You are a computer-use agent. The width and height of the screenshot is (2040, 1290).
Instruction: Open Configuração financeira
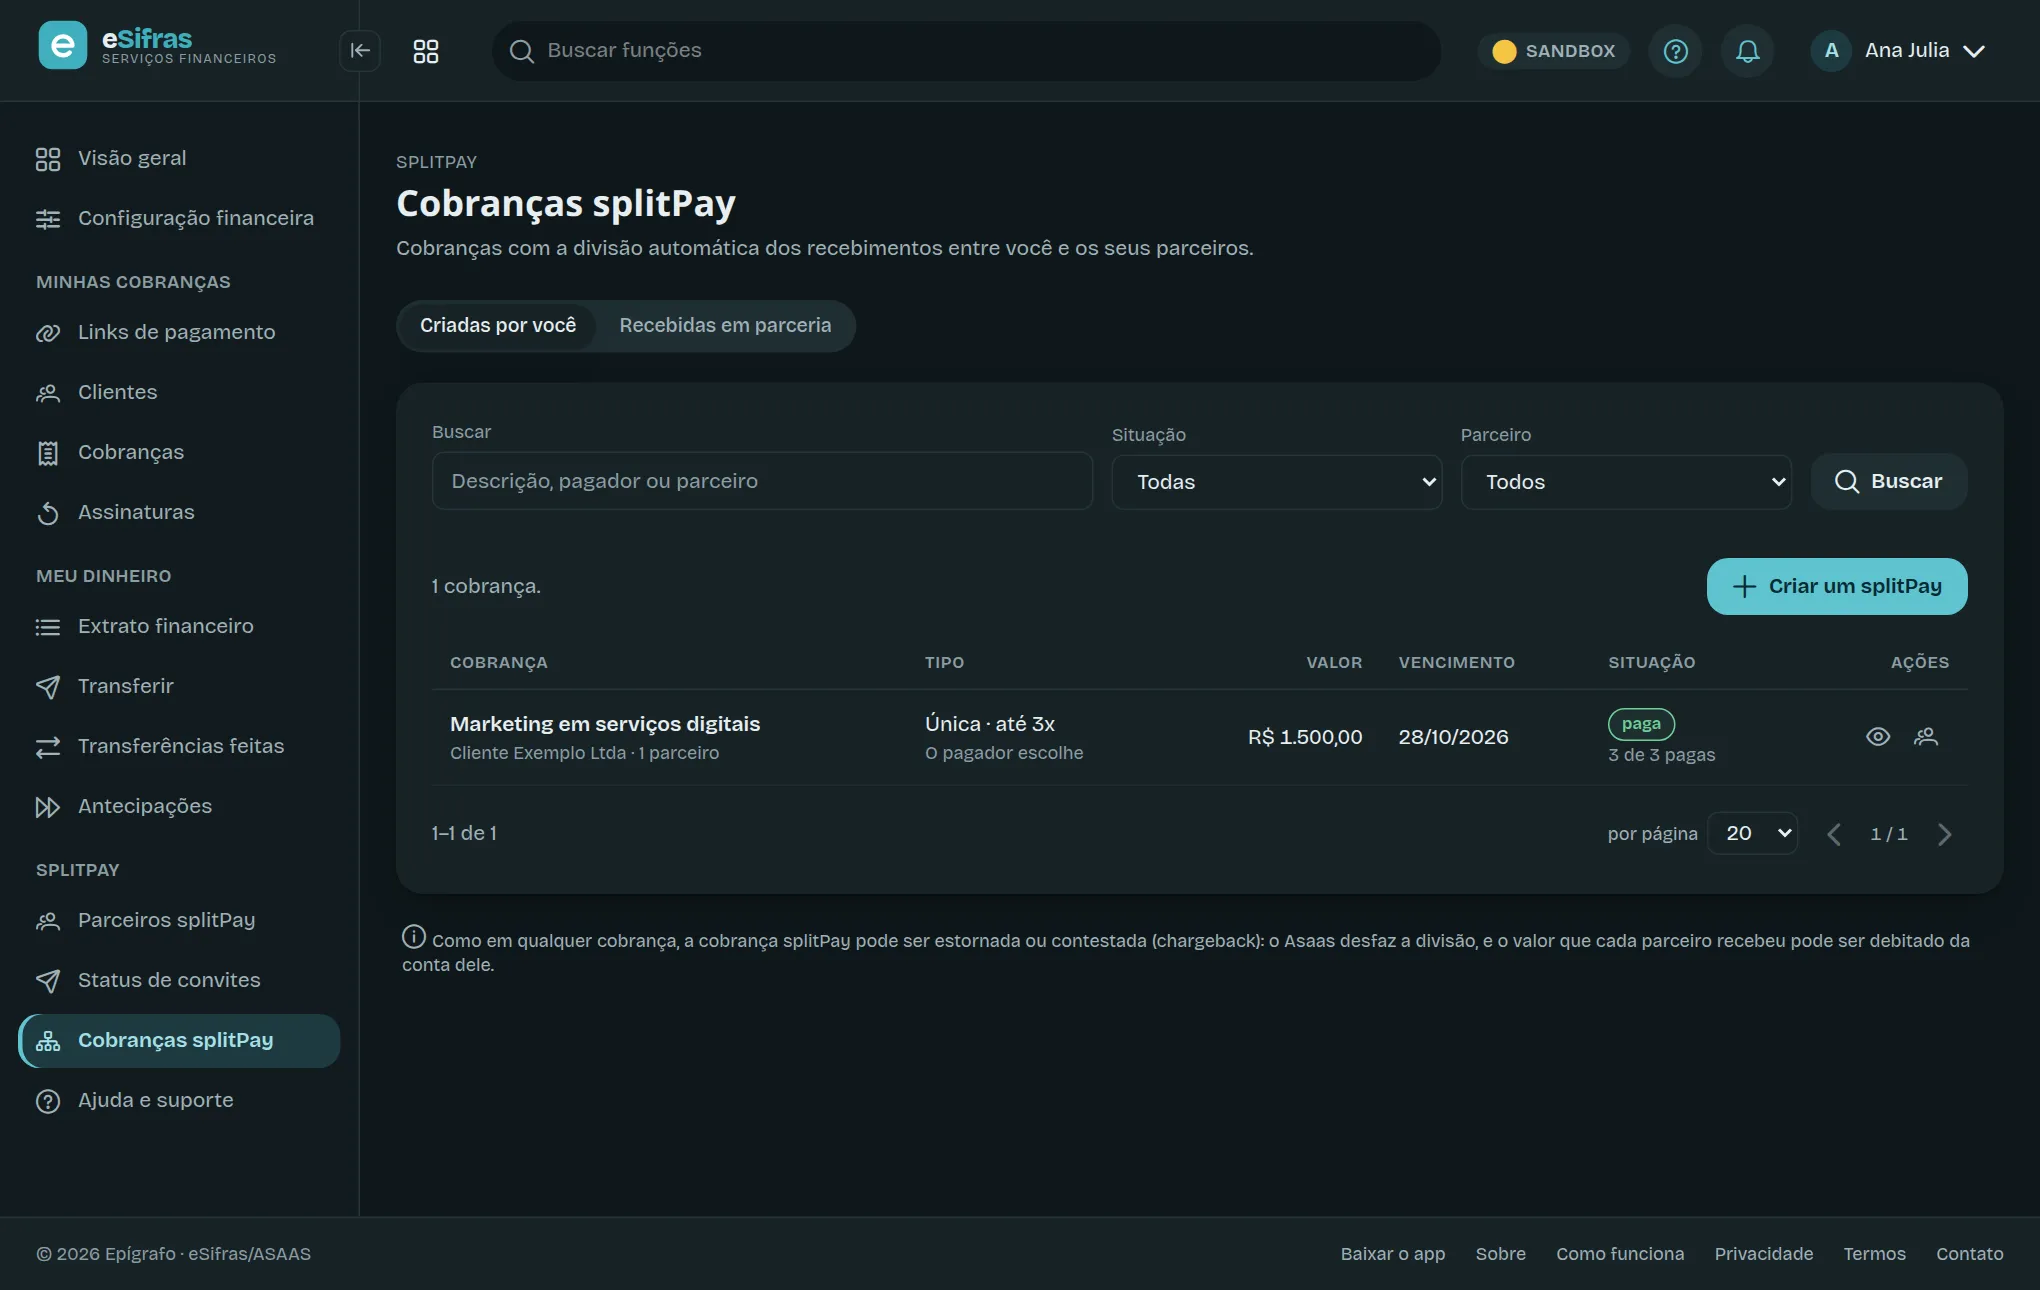(x=180, y=218)
